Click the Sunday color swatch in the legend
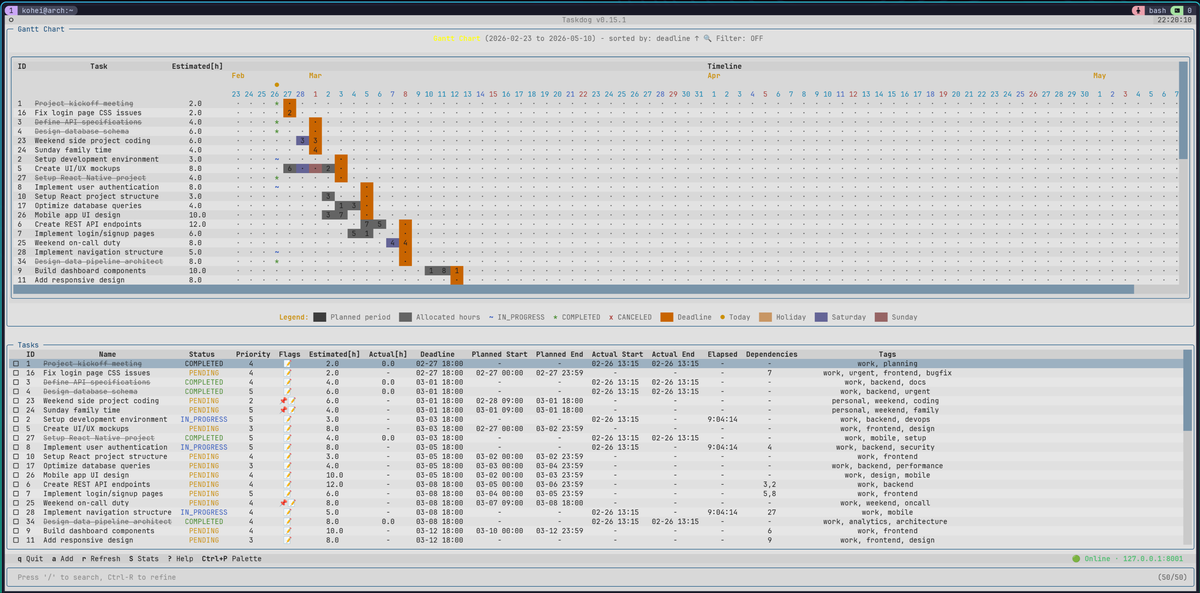 click(x=881, y=317)
